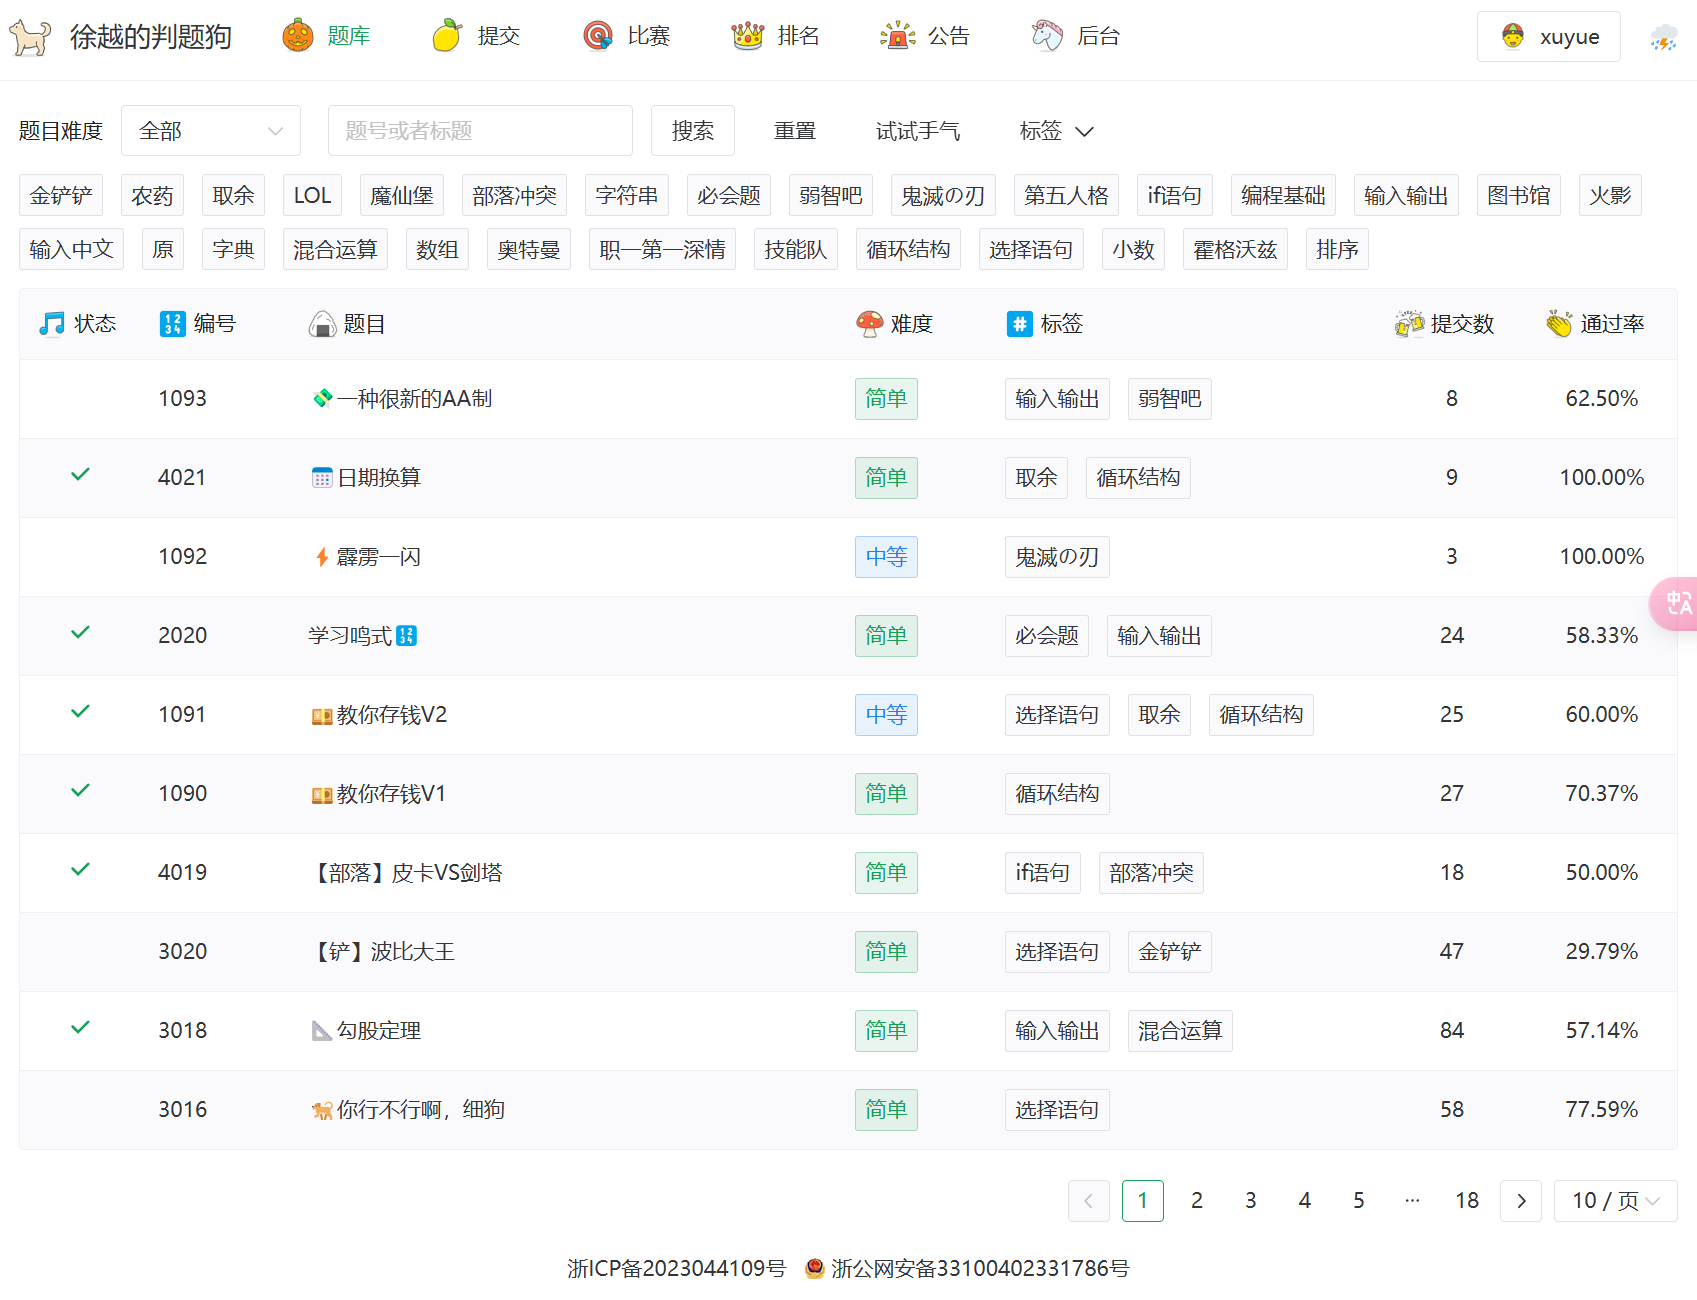
Task: Click the target 比赛 icon
Action: [x=598, y=36]
